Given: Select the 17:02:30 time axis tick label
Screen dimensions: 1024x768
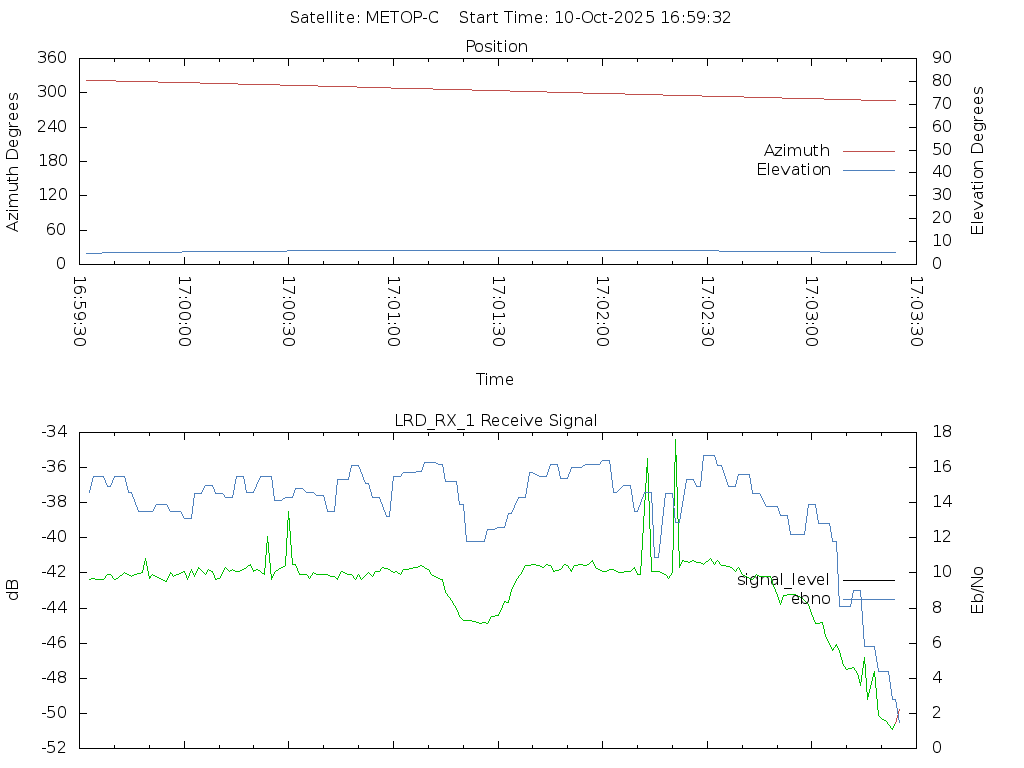Looking at the screenshot, I should (707, 312).
